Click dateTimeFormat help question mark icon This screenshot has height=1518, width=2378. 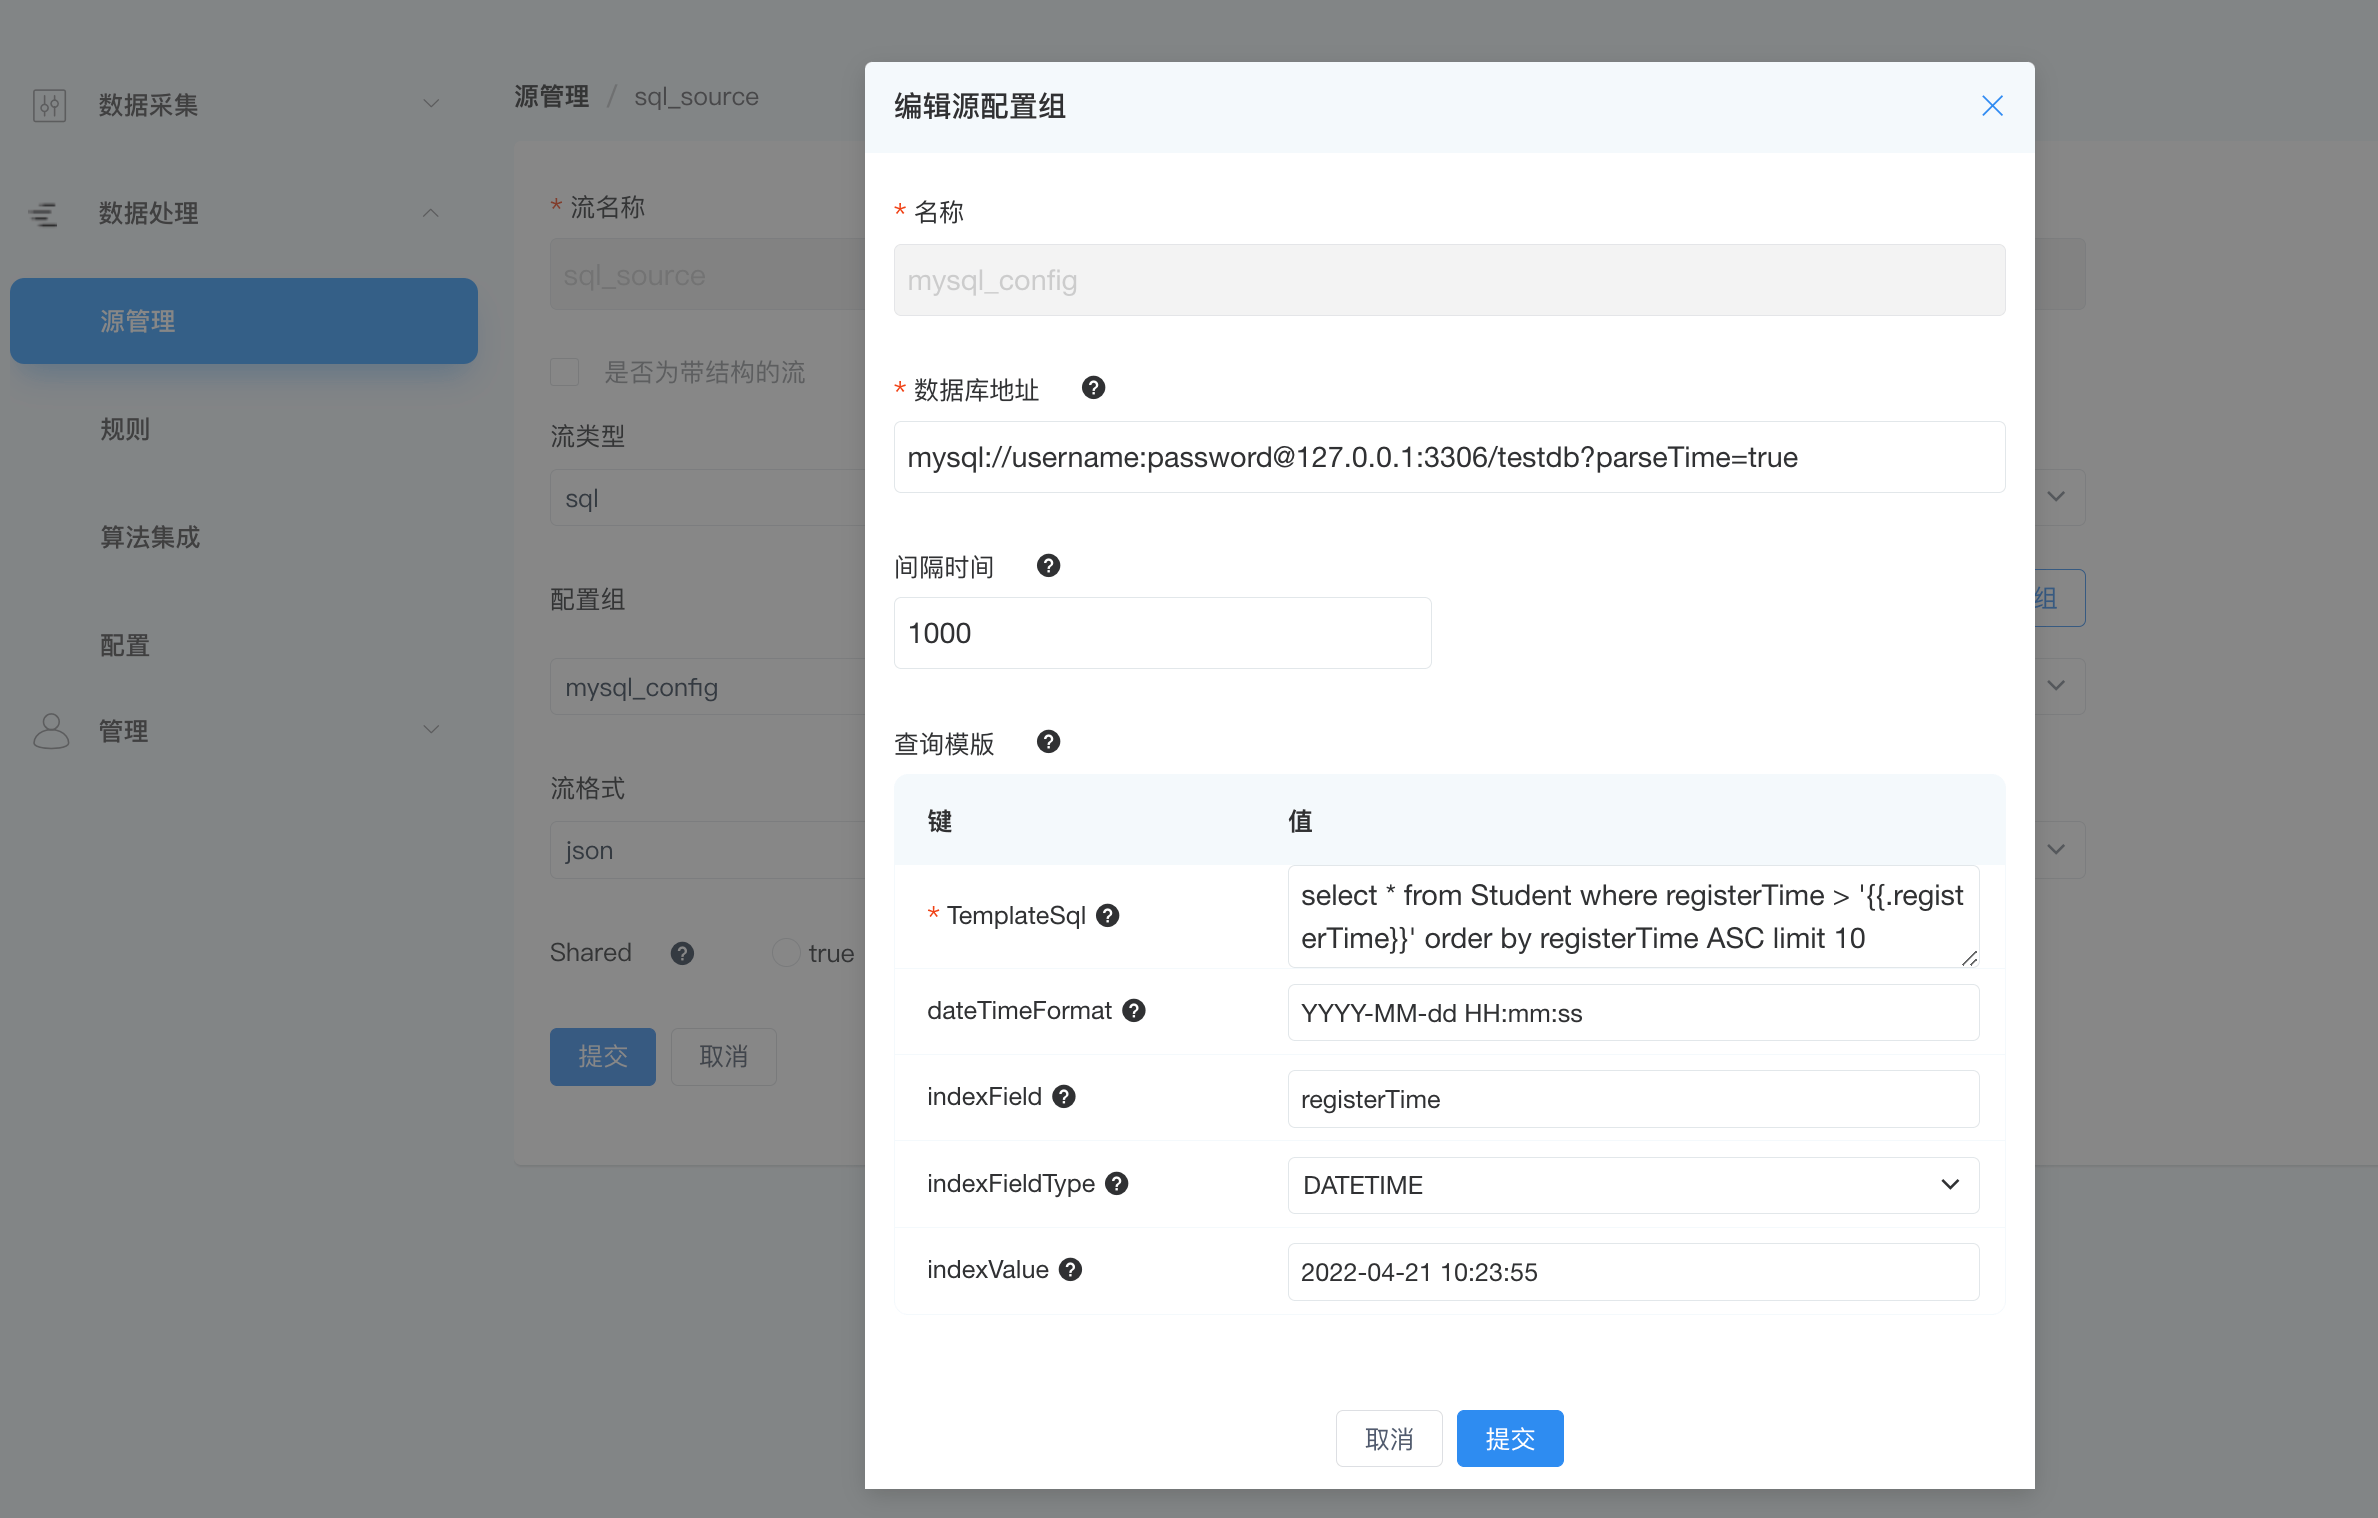[x=1133, y=1011]
